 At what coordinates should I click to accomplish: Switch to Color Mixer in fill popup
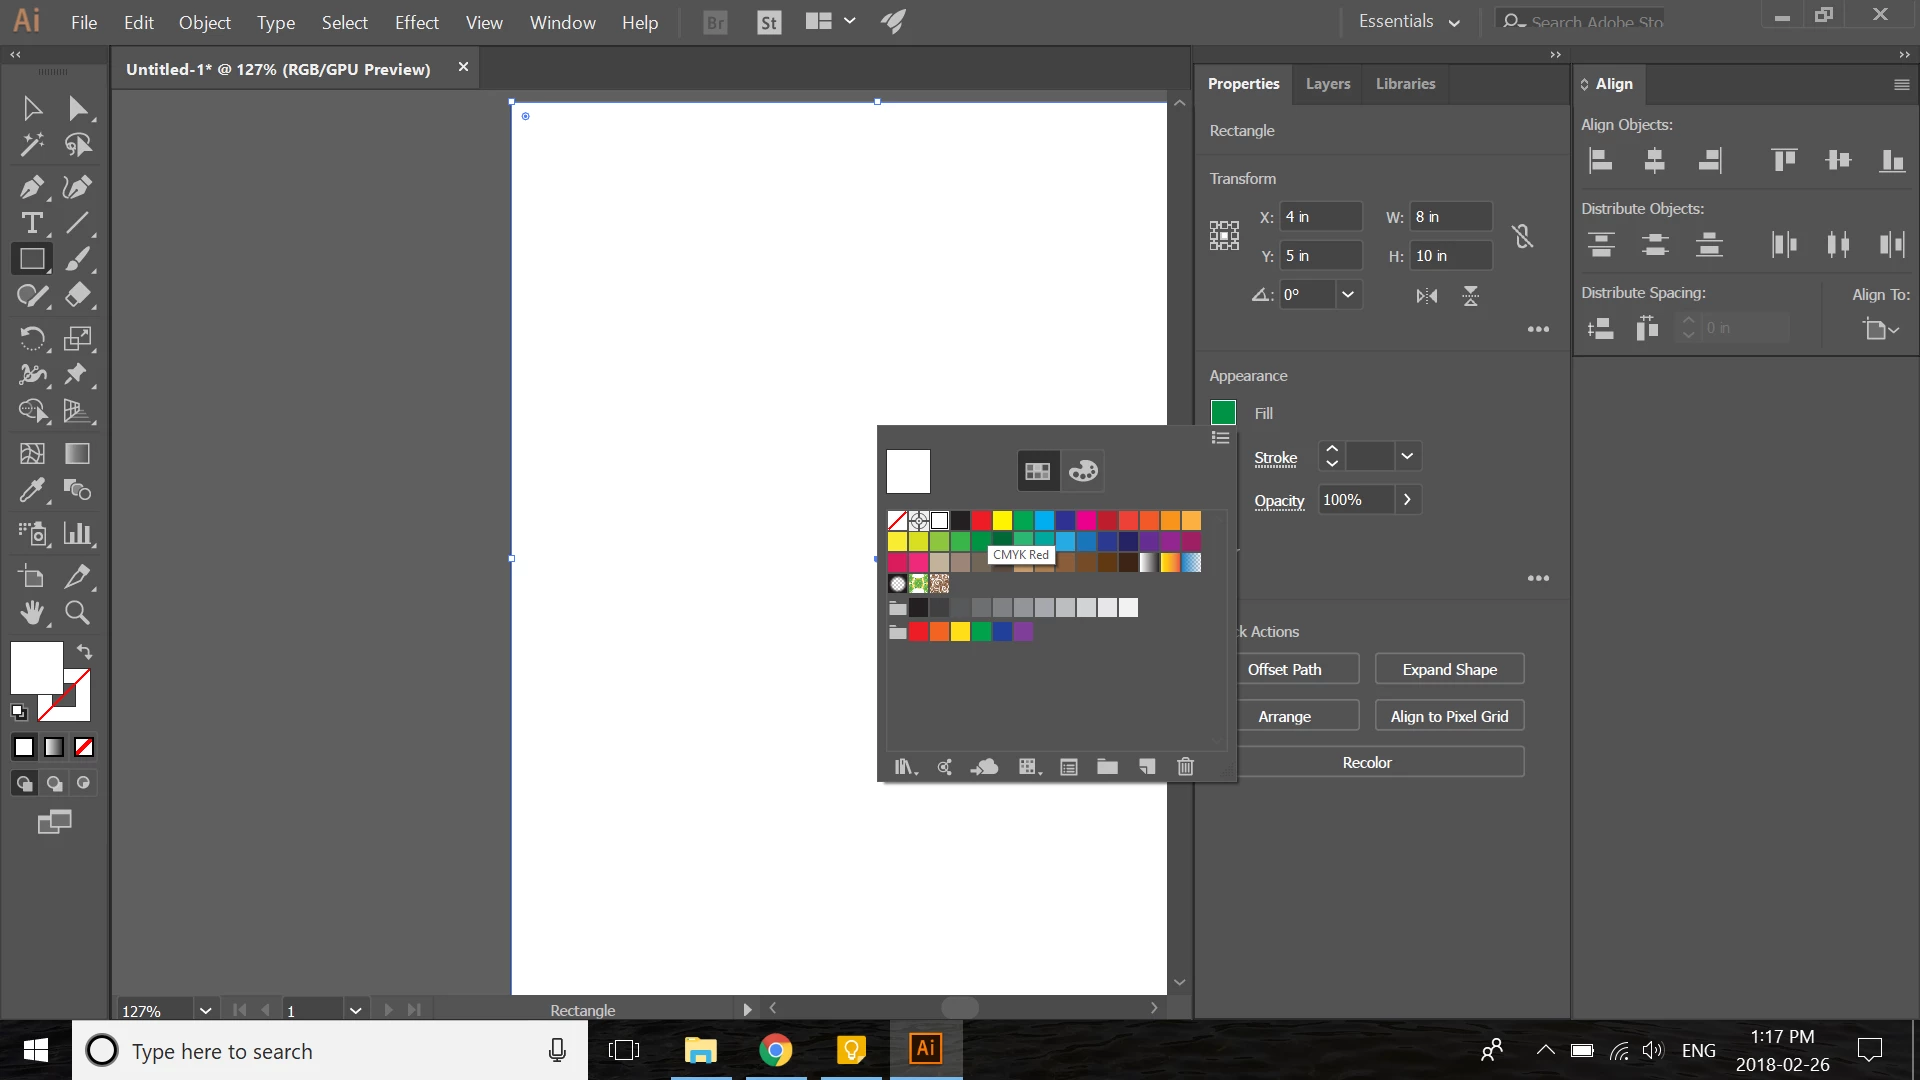pyautogui.click(x=1083, y=471)
